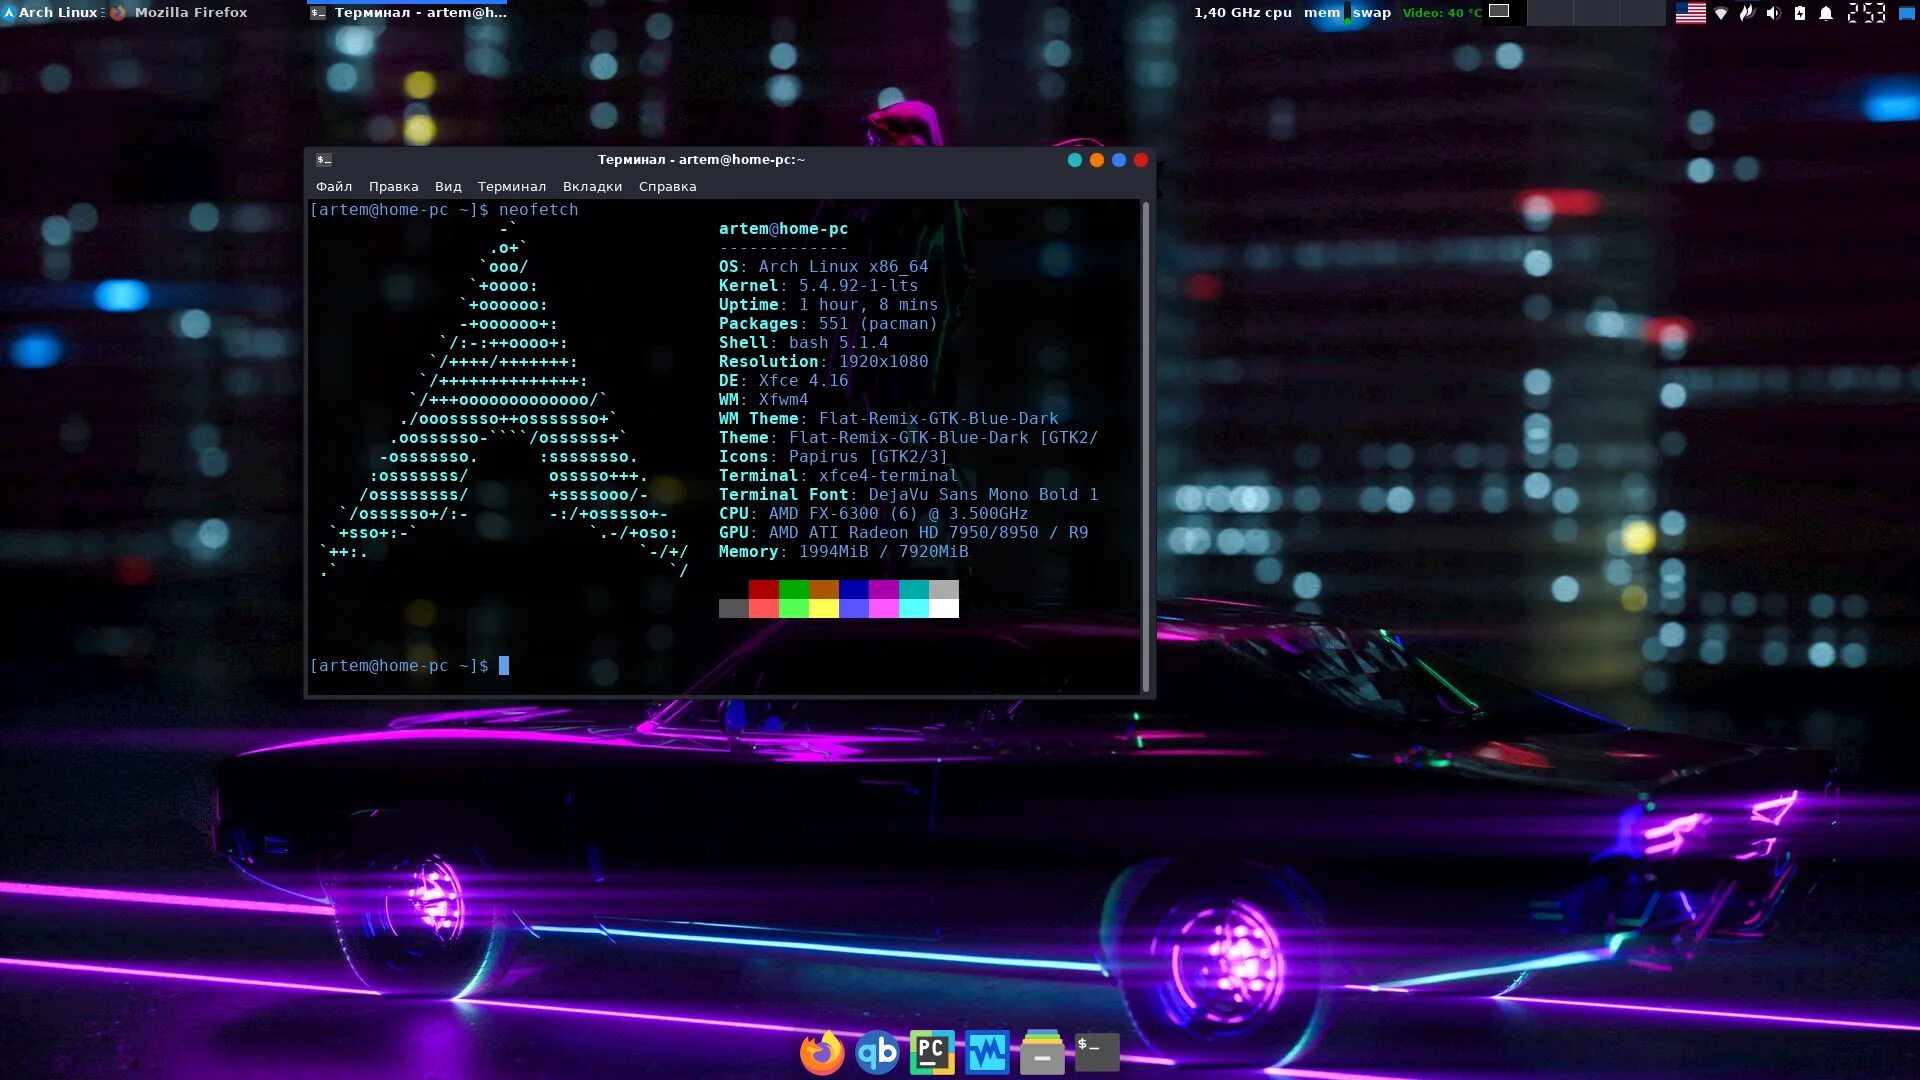Open the Правка menu
This screenshot has width=1920, height=1080.
pyautogui.click(x=393, y=187)
